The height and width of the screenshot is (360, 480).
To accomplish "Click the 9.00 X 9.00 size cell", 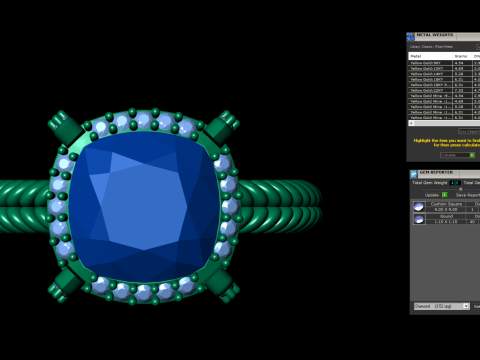I will point(446,209).
